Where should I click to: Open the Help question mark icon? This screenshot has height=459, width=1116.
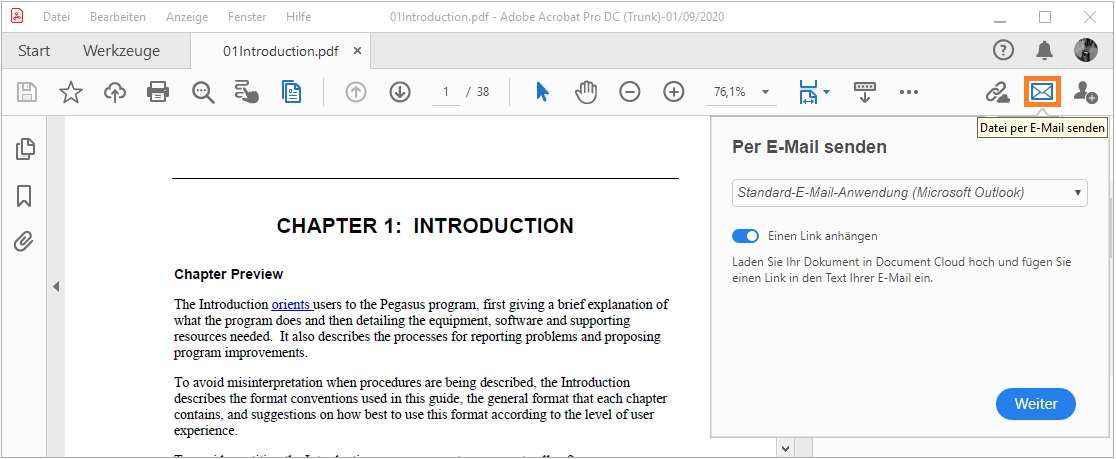pyautogui.click(x=1003, y=50)
